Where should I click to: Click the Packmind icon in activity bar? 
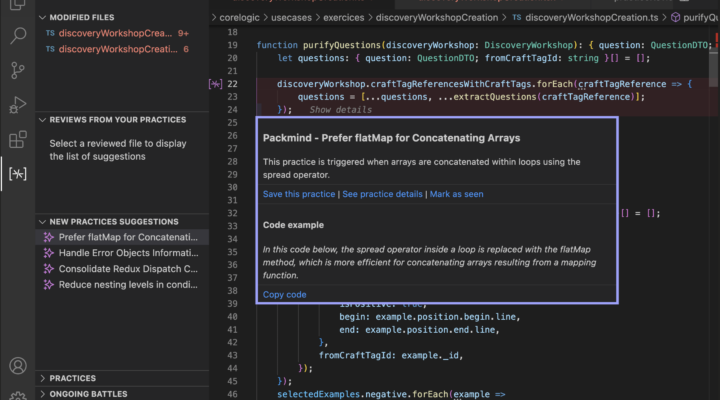point(17,174)
